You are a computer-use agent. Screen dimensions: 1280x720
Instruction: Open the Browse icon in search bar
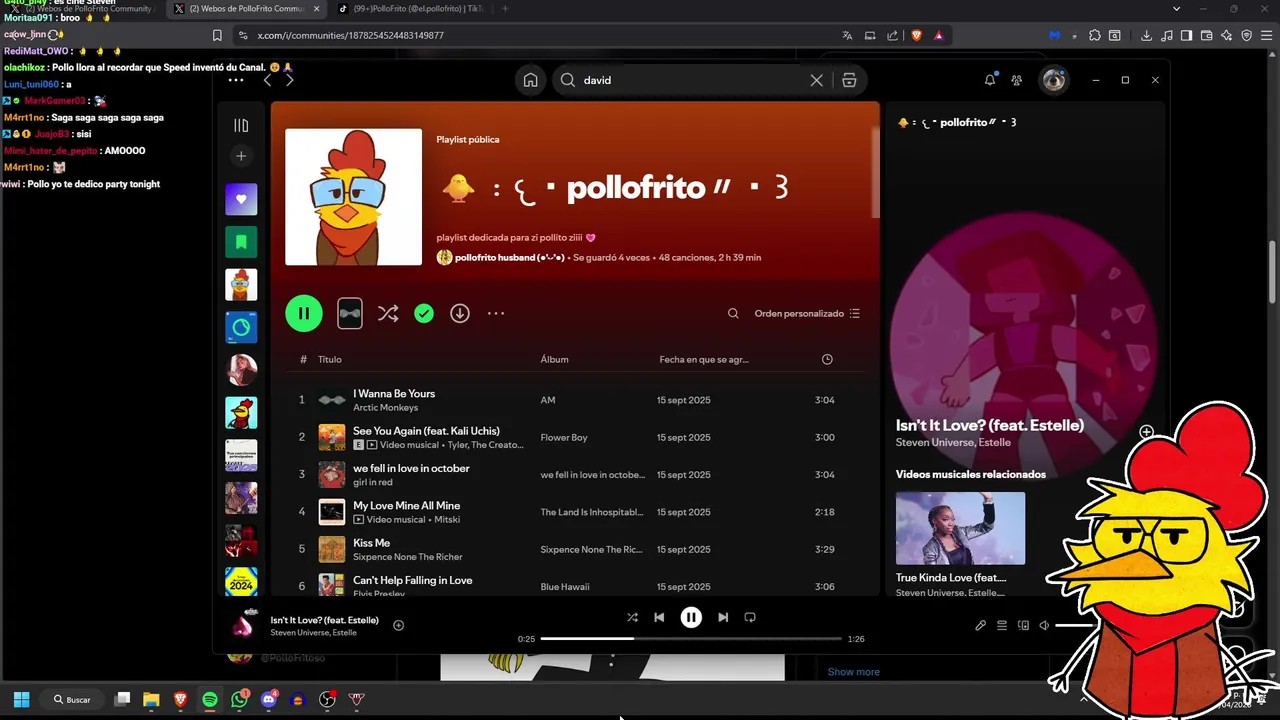tap(849, 80)
